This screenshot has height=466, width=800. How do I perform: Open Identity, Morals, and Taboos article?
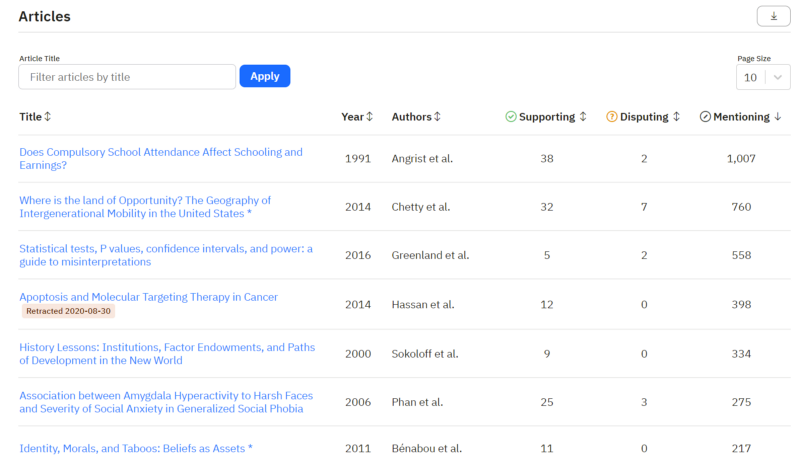(135, 449)
